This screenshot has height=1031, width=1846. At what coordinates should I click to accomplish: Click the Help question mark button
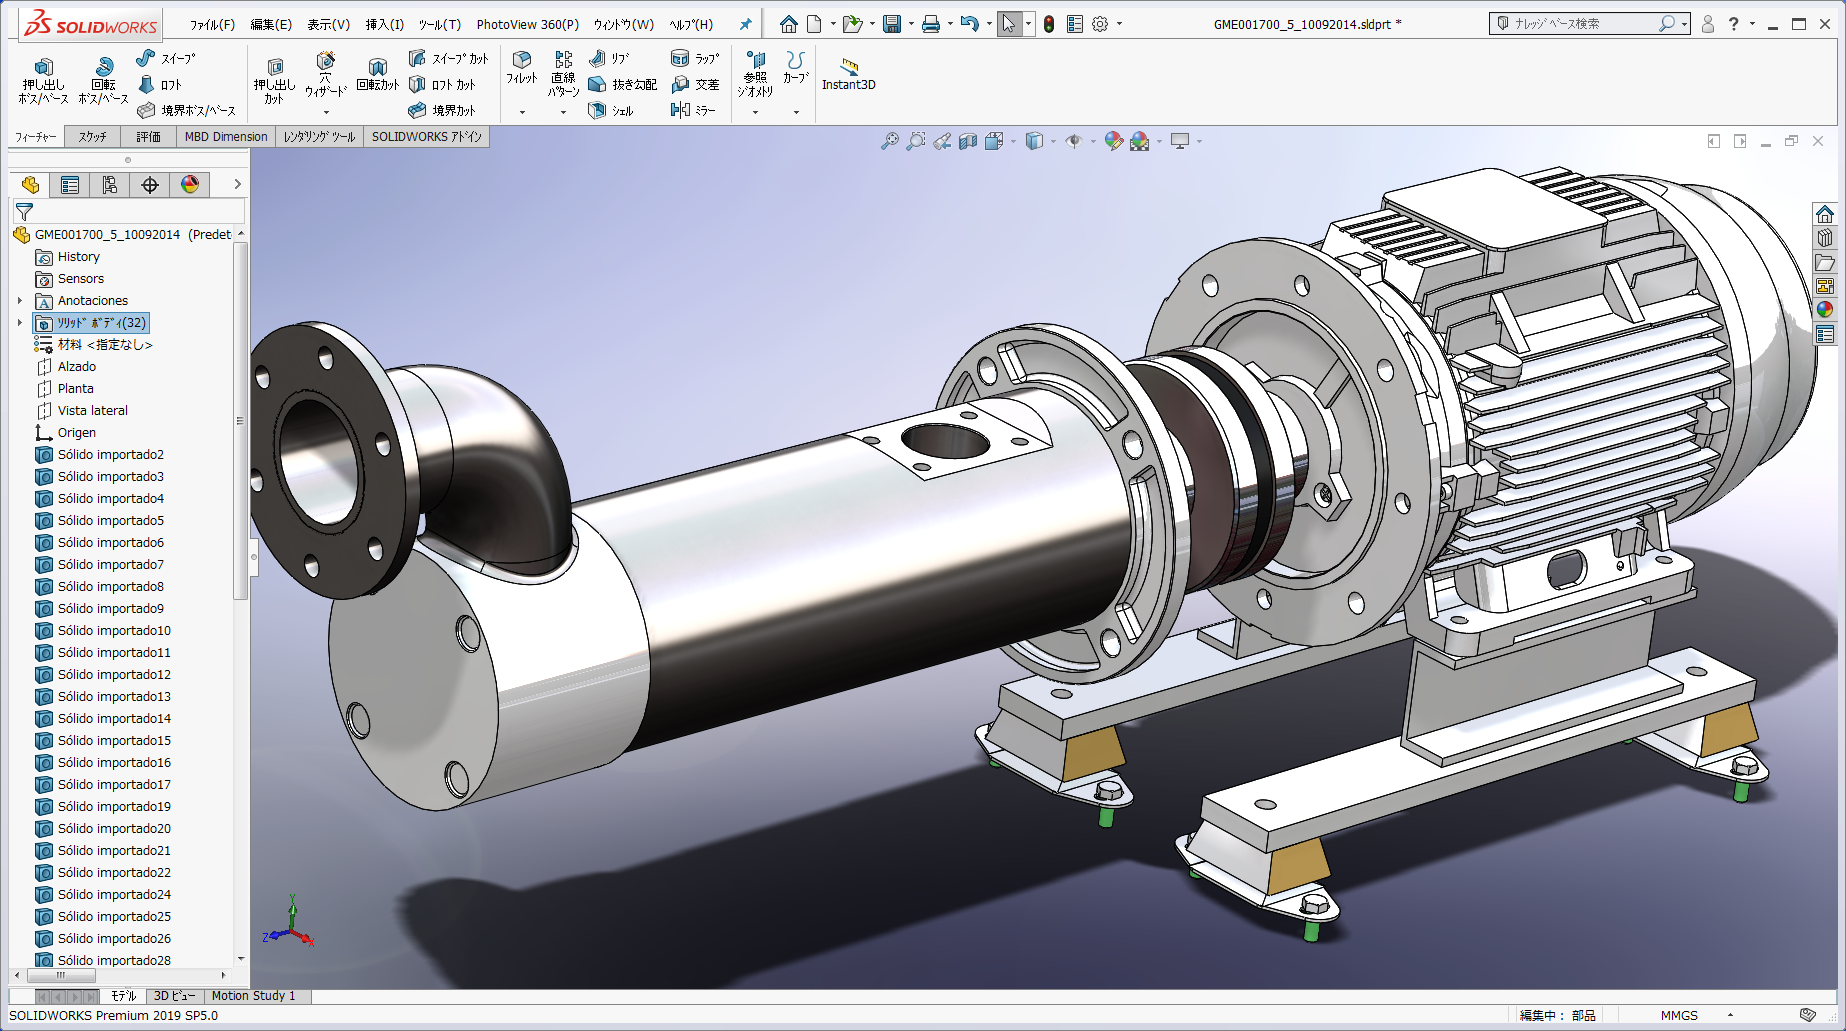click(x=1733, y=23)
